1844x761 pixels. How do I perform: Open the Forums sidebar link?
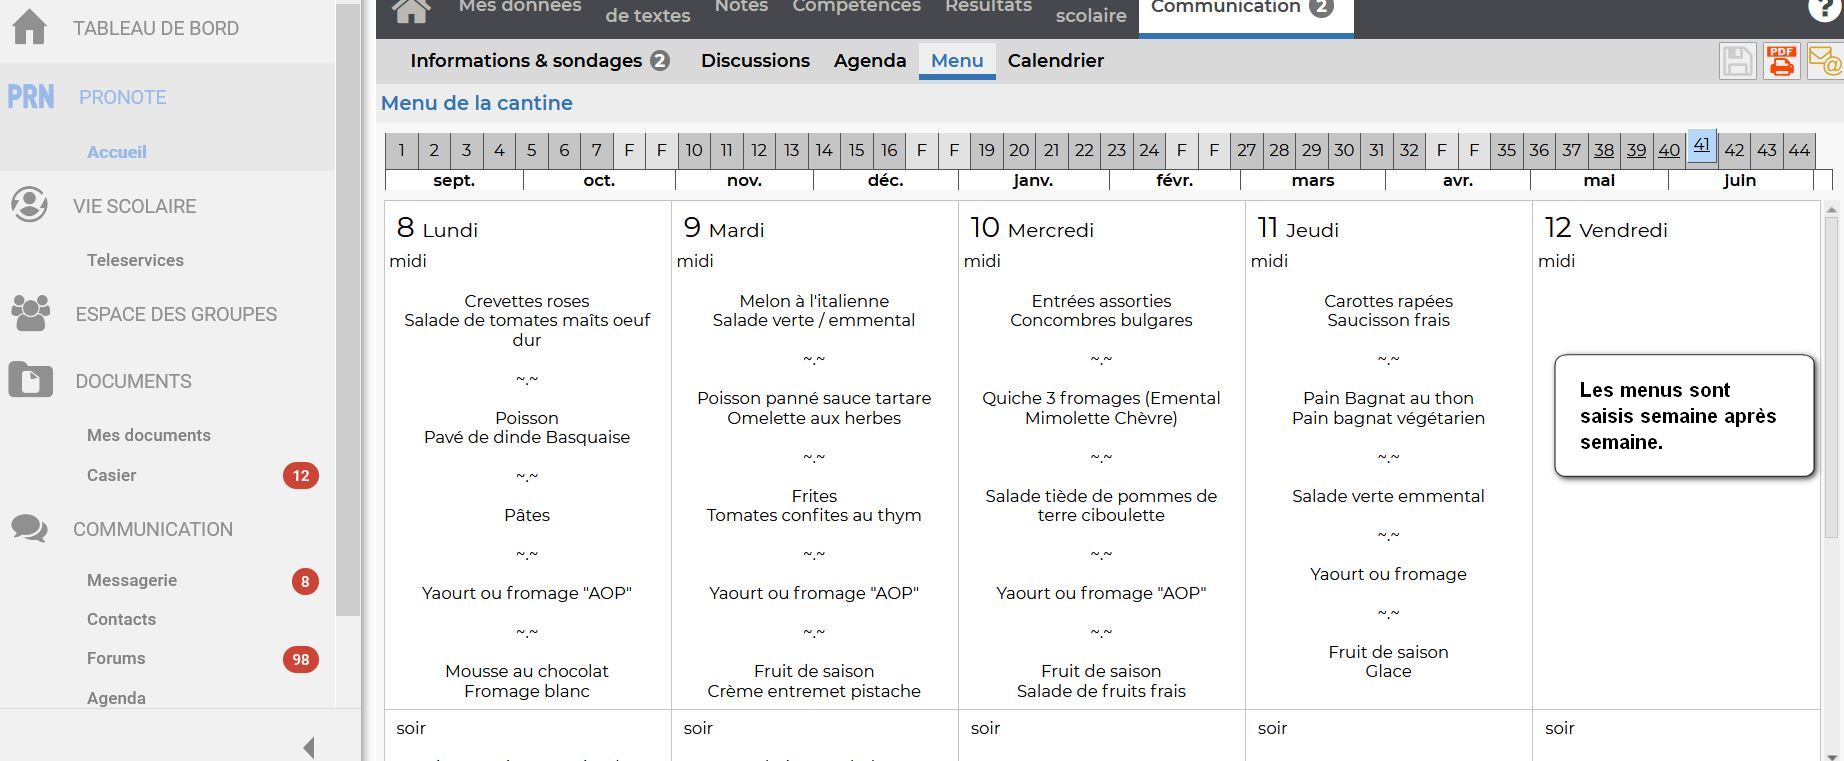pos(116,658)
